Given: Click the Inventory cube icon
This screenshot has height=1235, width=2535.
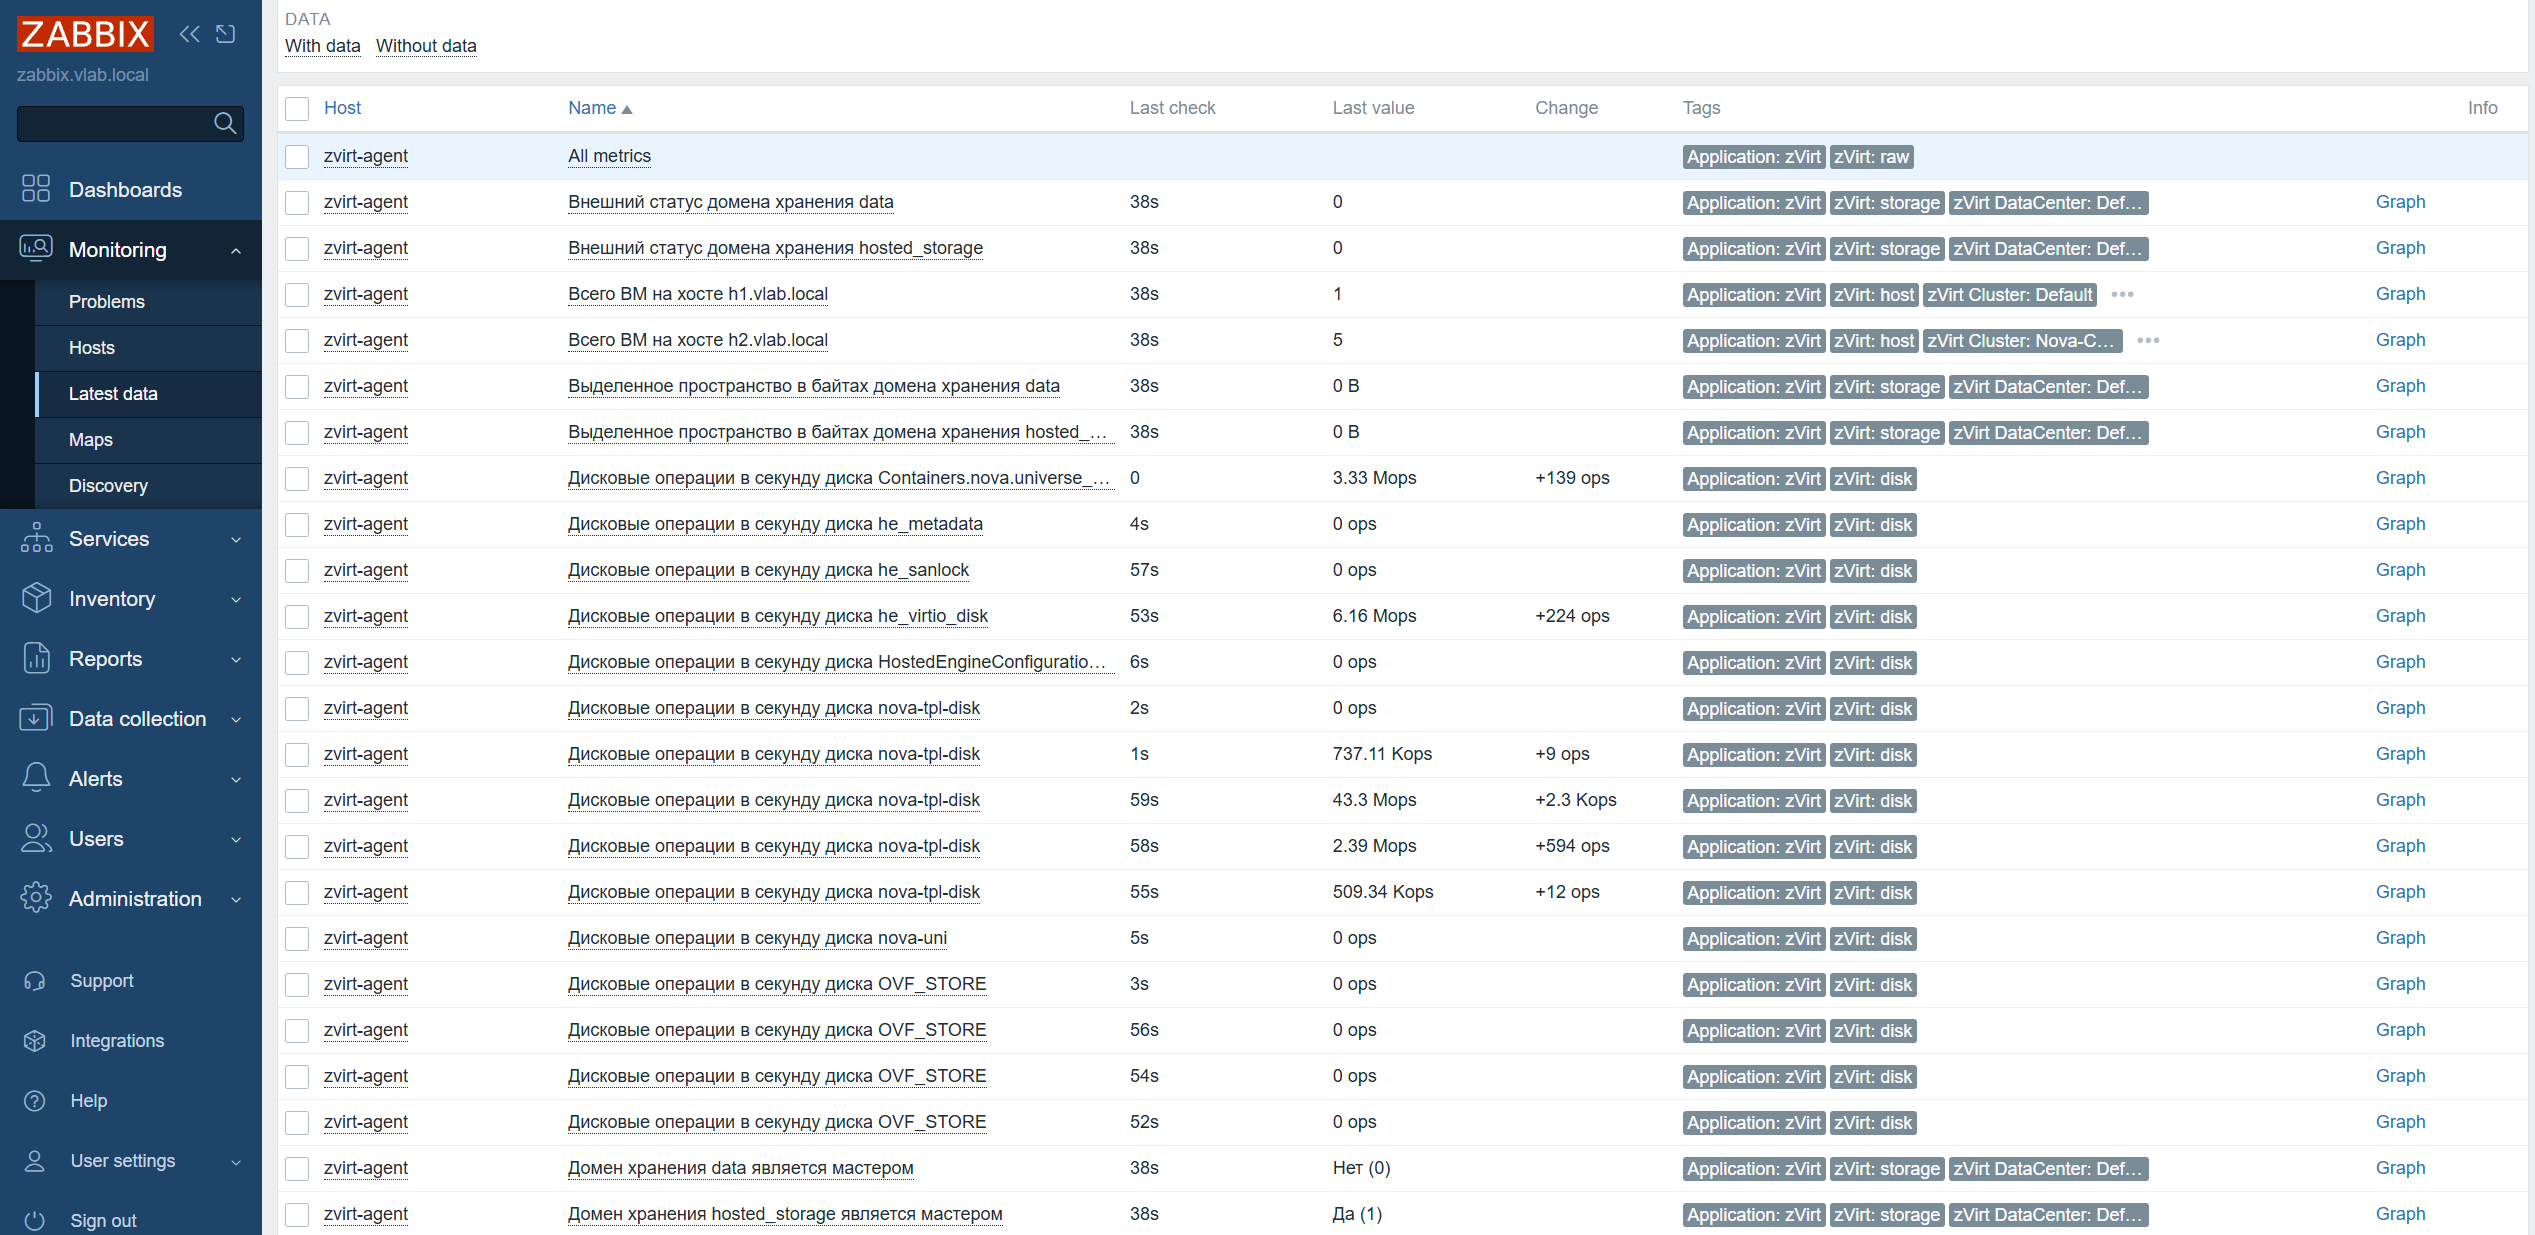Looking at the screenshot, I should (36, 598).
